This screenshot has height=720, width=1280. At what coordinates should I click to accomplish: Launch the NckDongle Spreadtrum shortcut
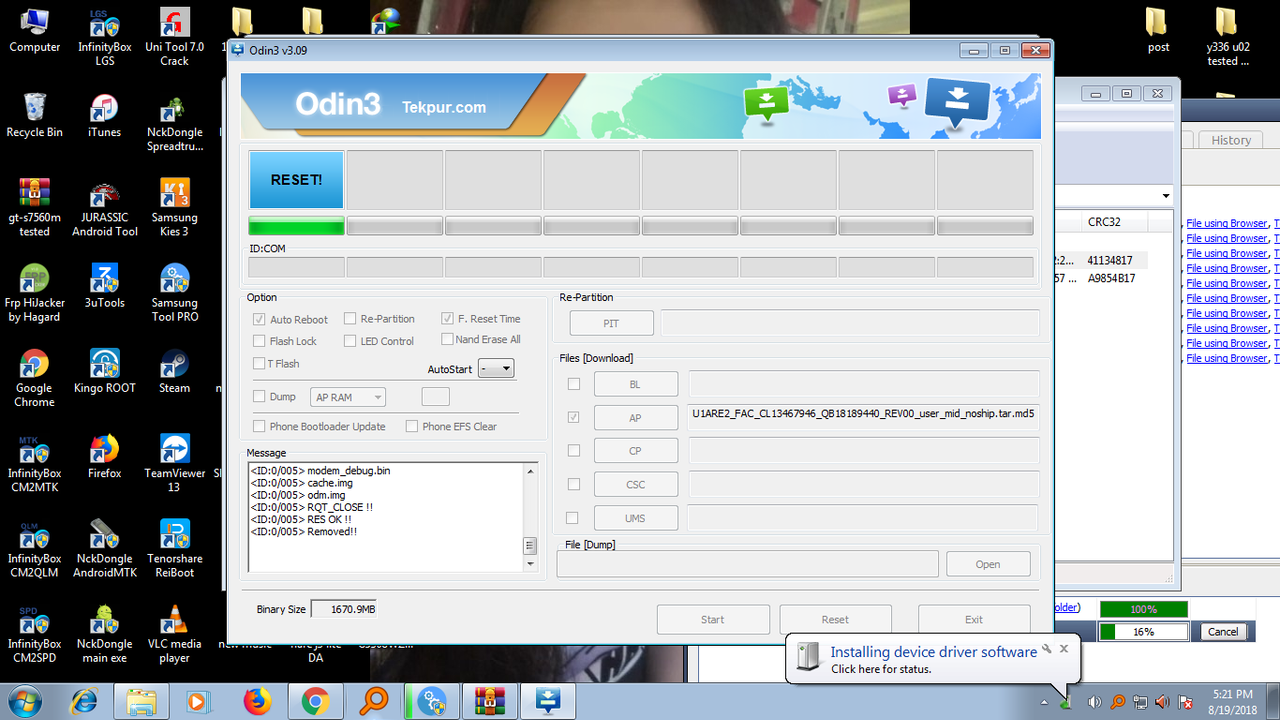174,122
